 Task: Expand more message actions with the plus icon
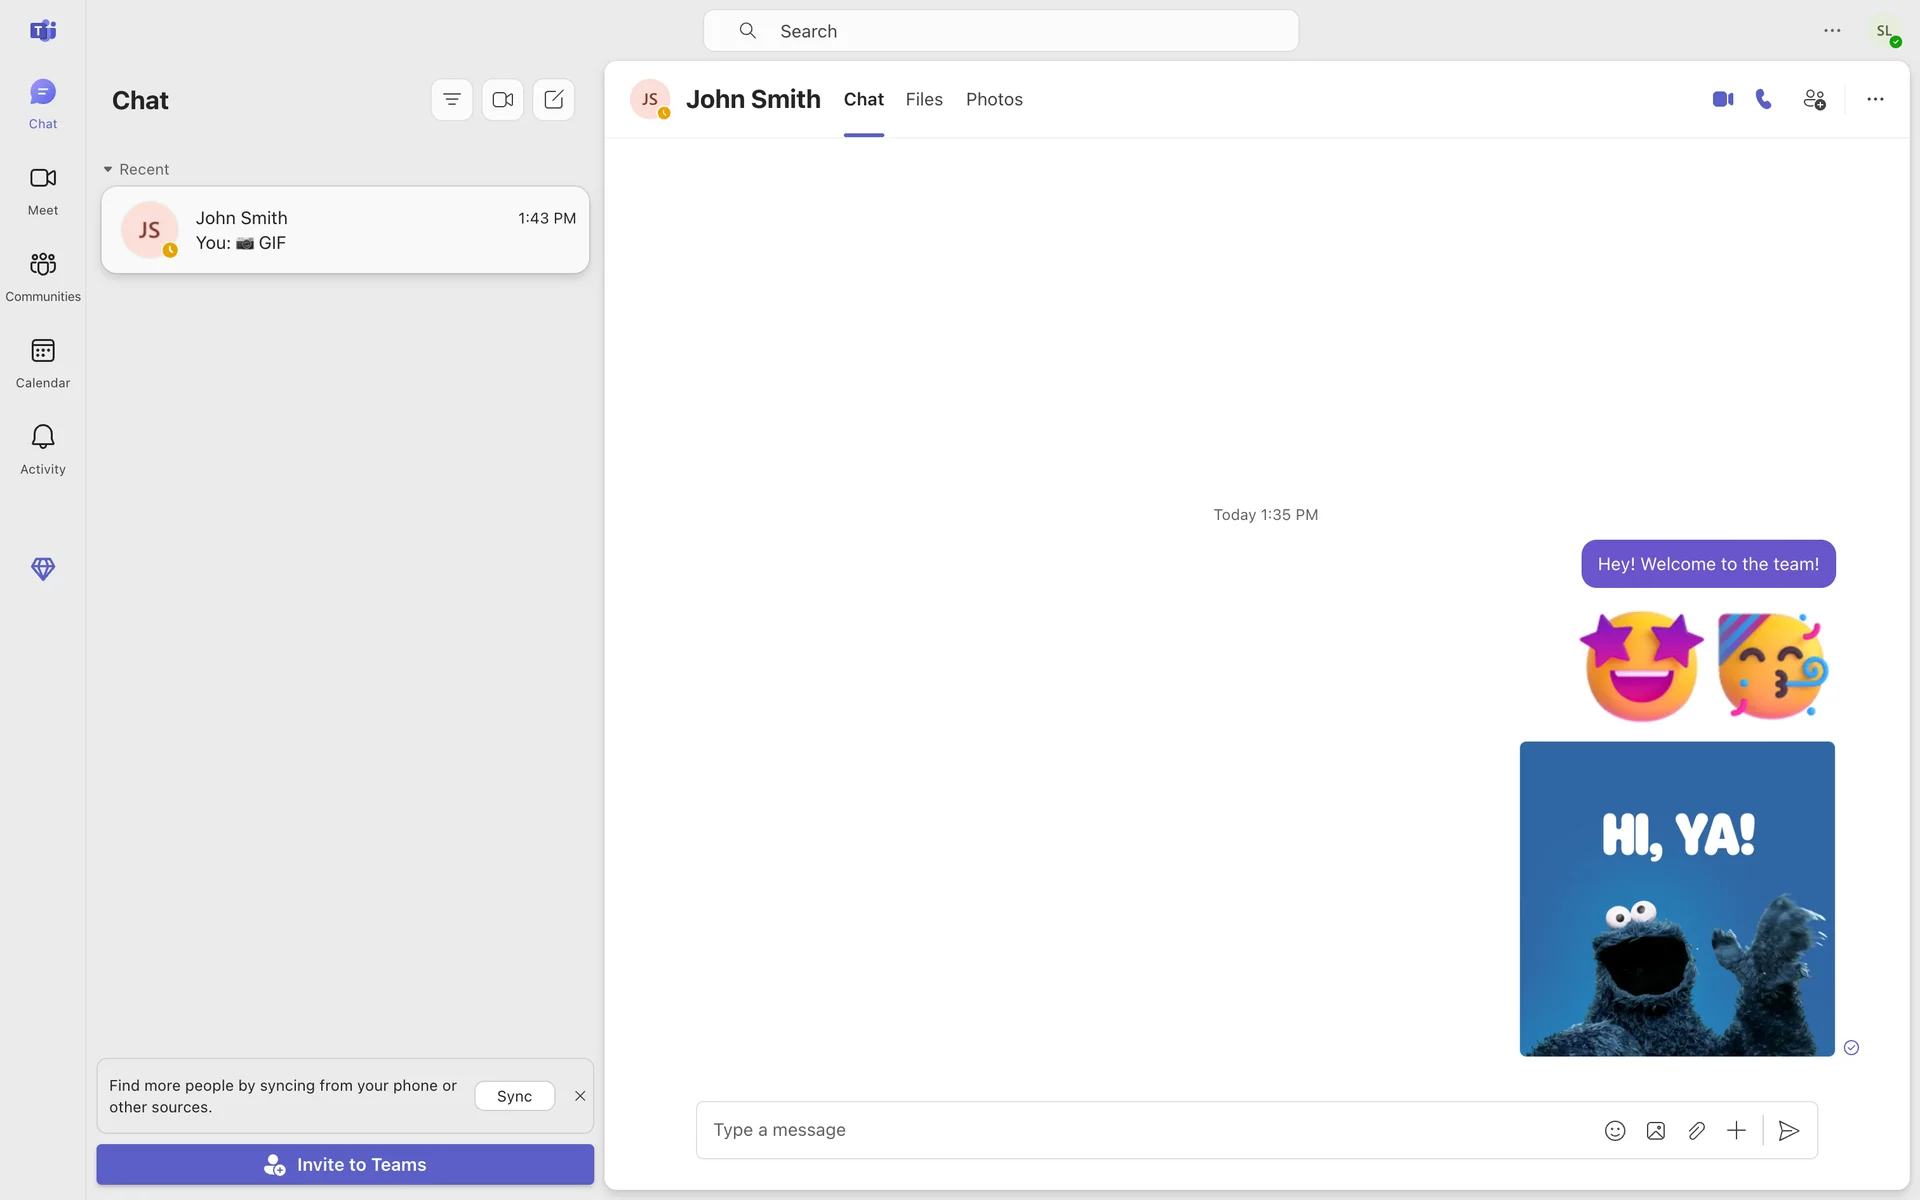point(1736,1130)
